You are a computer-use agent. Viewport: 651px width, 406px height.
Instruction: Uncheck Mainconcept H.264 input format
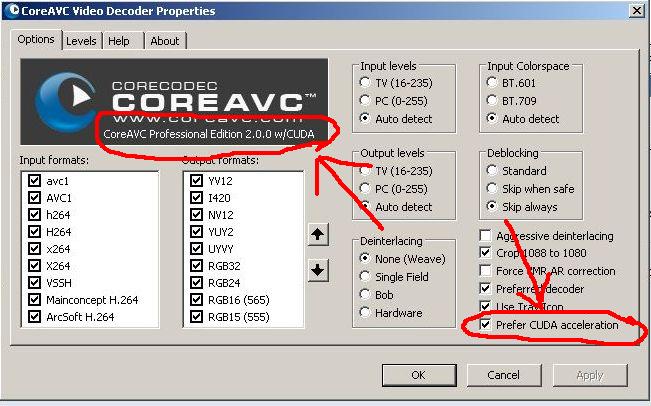click(34, 300)
